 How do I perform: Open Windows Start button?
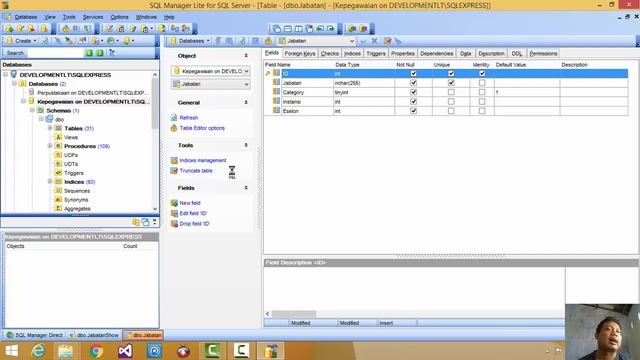pos(11,351)
